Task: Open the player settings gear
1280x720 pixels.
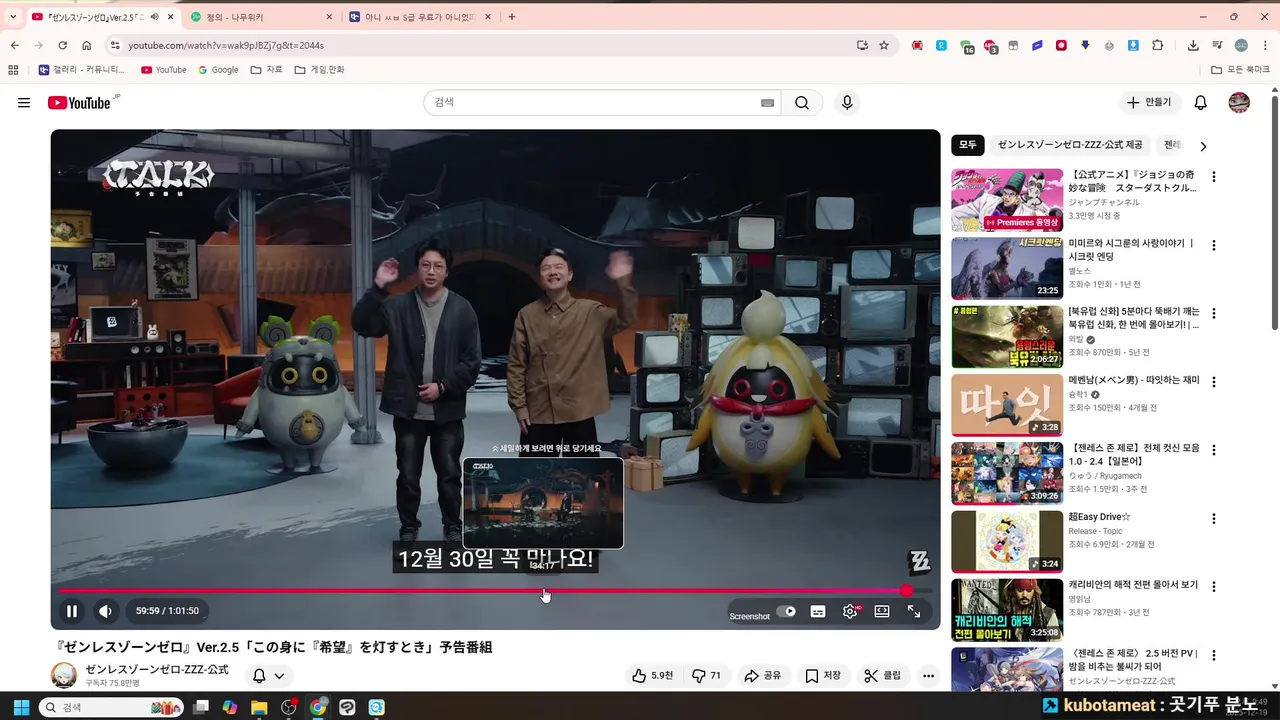Action: click(x=850, y=611)
